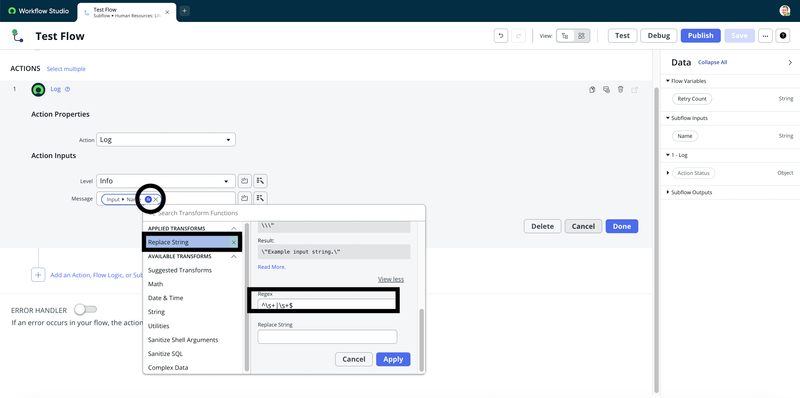
Task: Collapse the 1 - Log data section
Action: pyautogui.click(x=667, y=155)
